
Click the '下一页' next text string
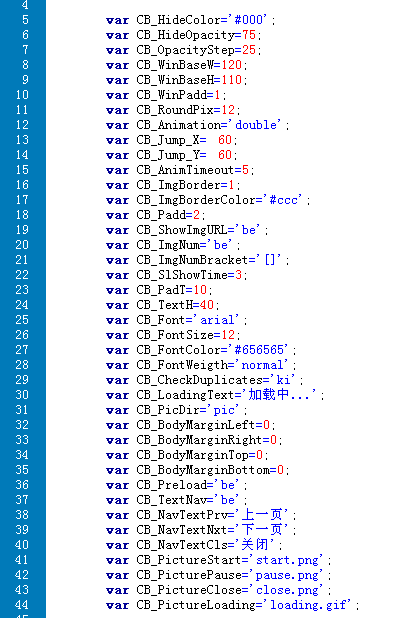coord(262,529)
